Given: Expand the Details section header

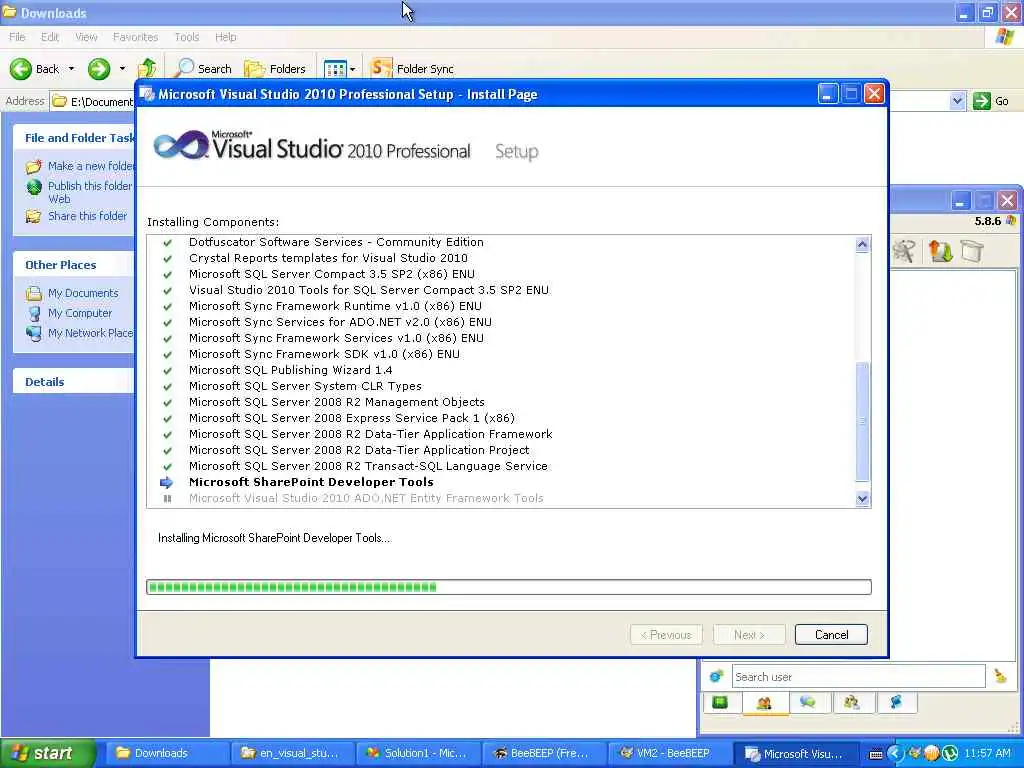Looking at the screenshot, I should [73, 381].
